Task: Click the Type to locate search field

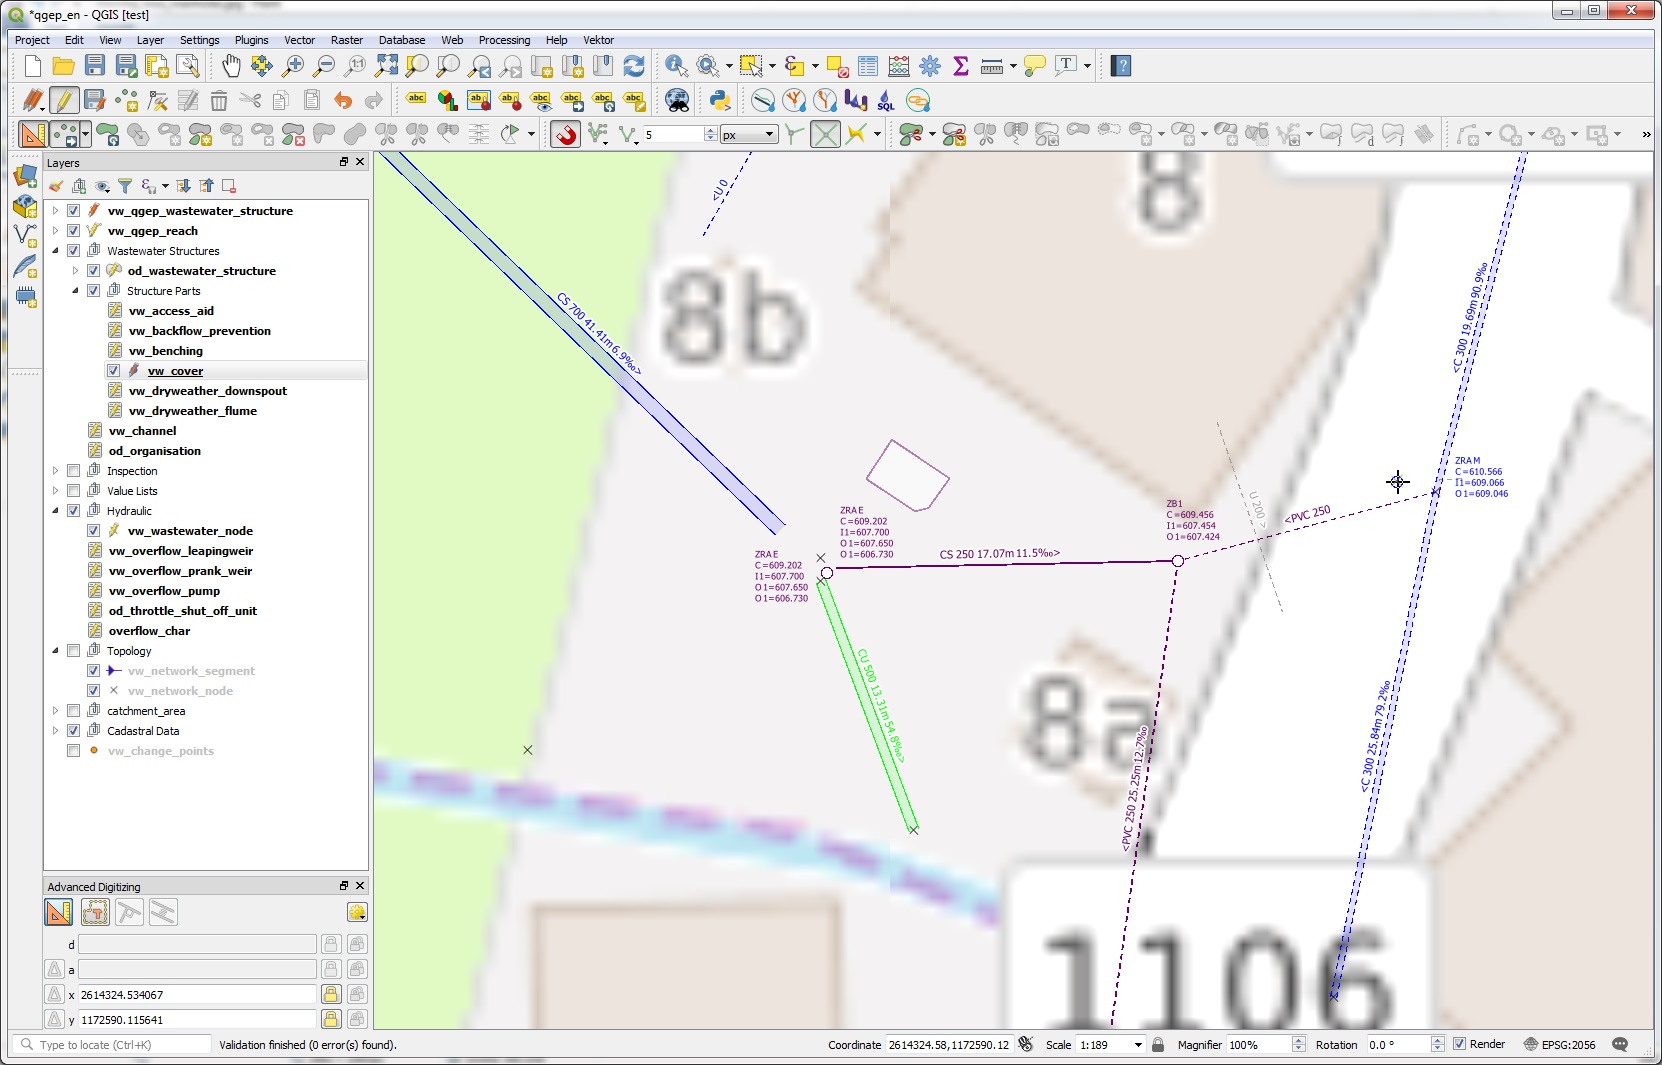Action: coord(114,1045)
